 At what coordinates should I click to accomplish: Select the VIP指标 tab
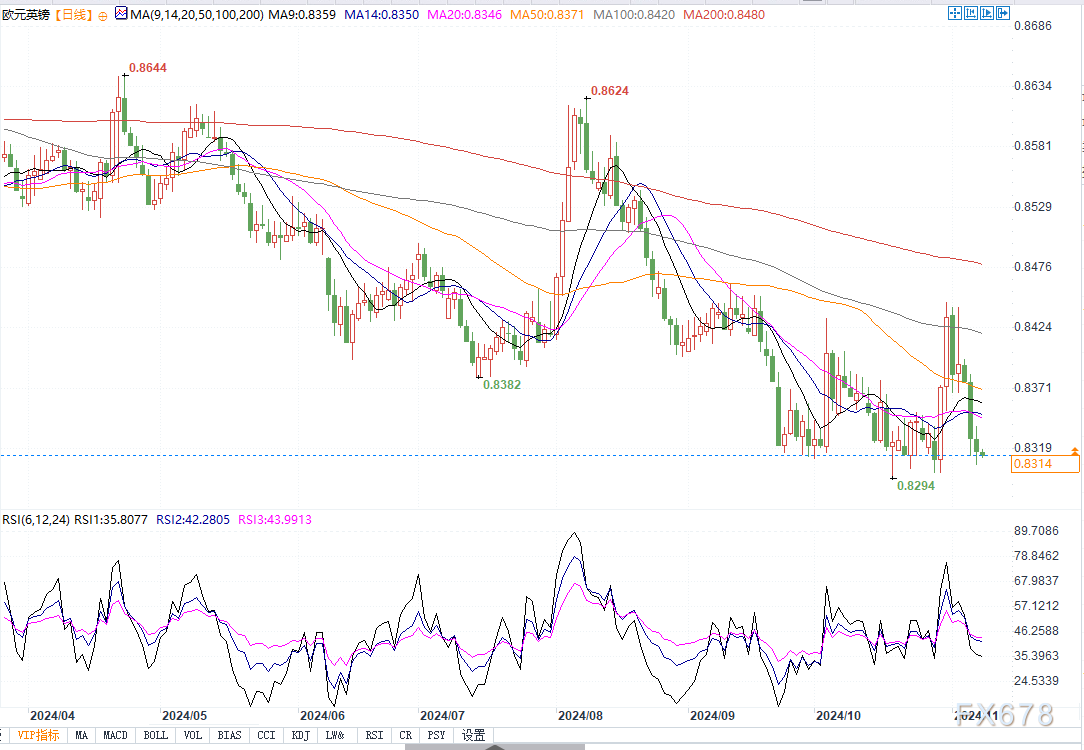38,735
